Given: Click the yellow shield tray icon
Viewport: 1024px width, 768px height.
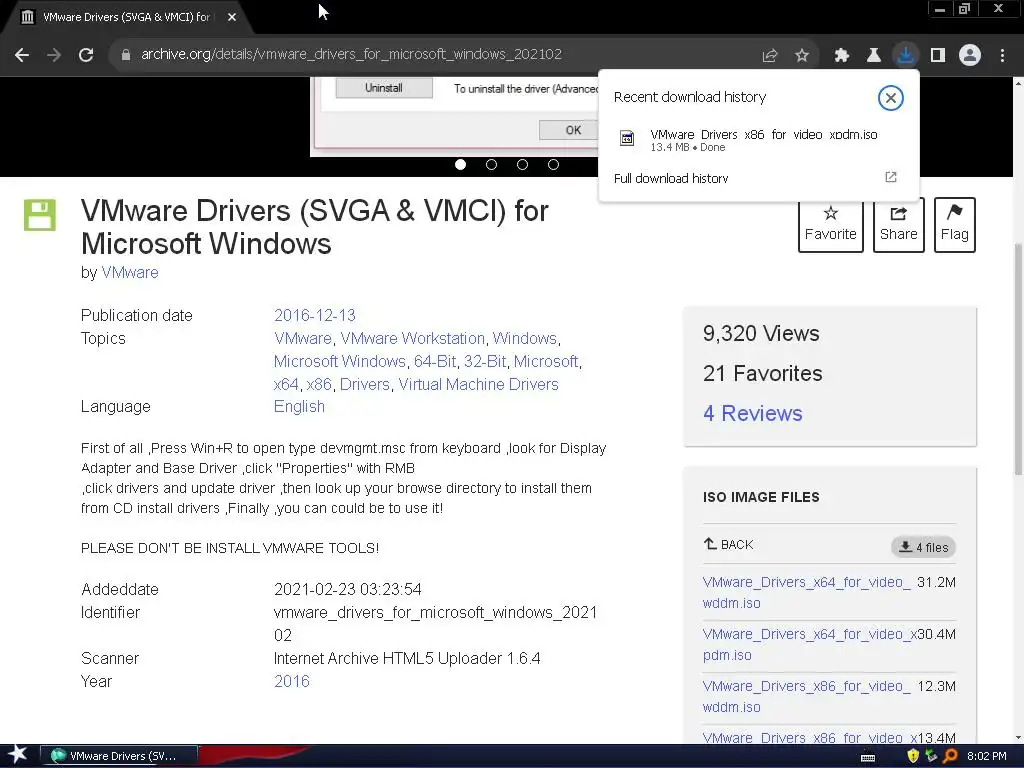Looking at the screenshot, I should pos(913,756).
